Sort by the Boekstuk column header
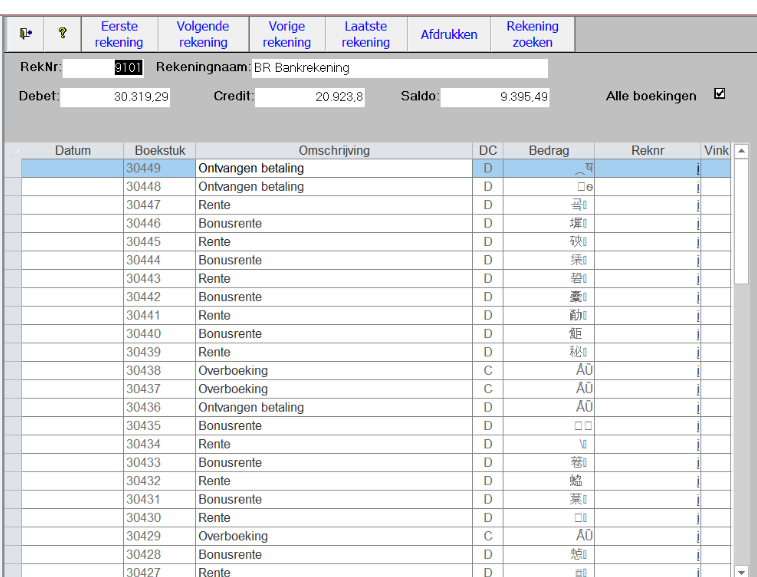757x577 pixels. 158,151
